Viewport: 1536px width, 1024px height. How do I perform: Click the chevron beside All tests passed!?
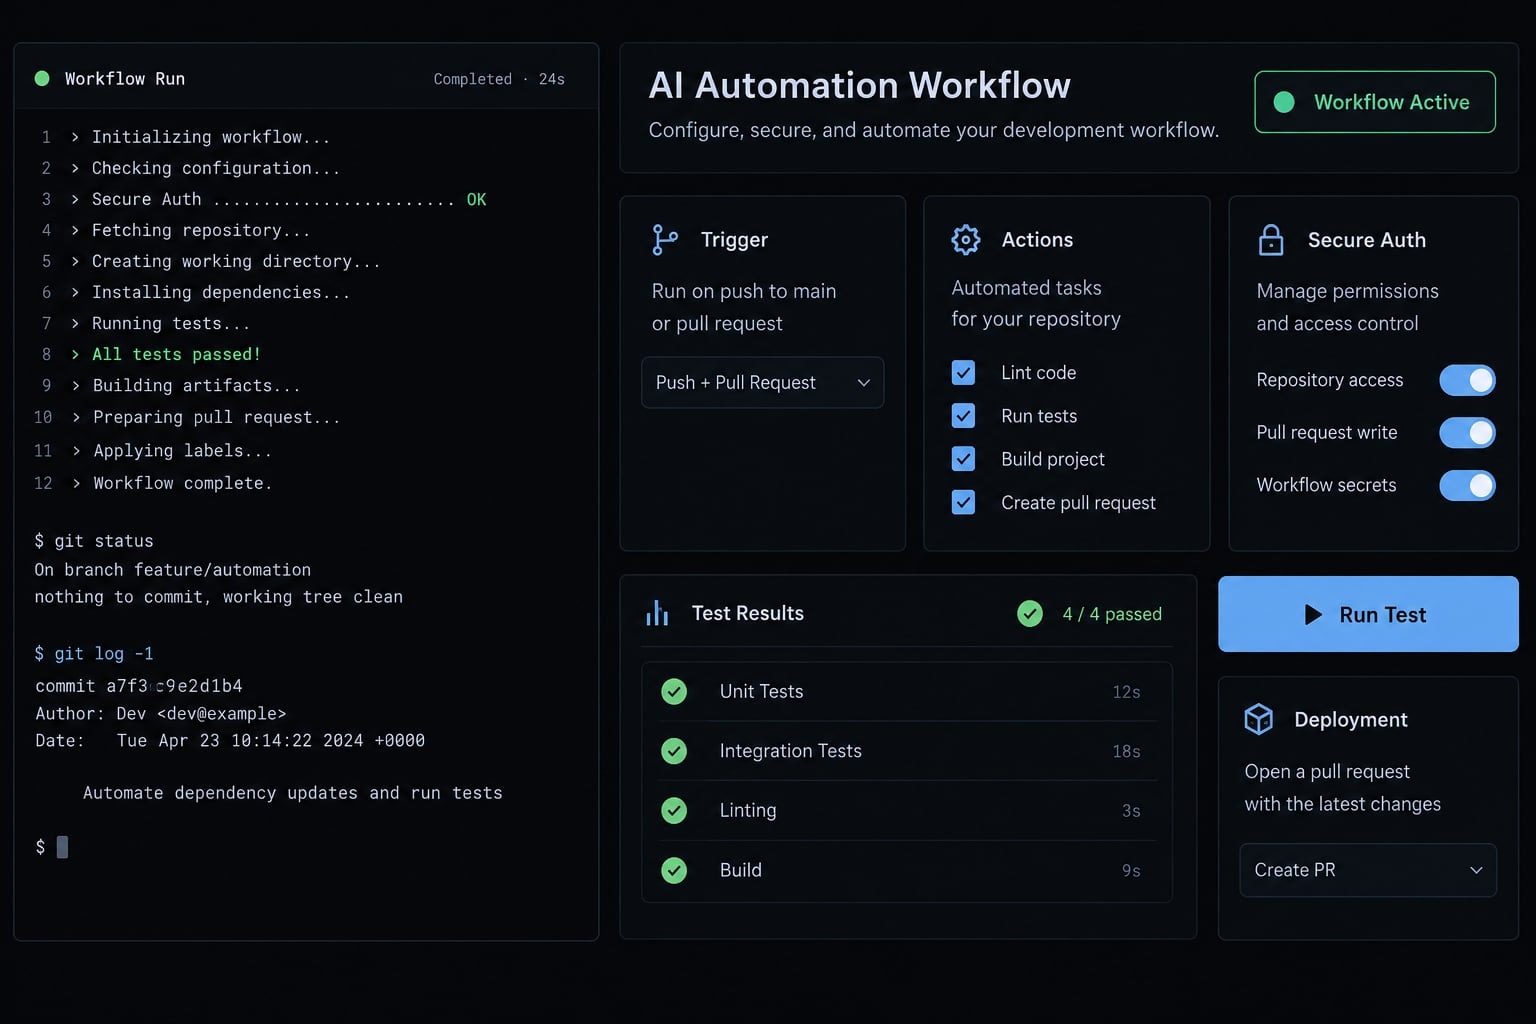(75, 354)
